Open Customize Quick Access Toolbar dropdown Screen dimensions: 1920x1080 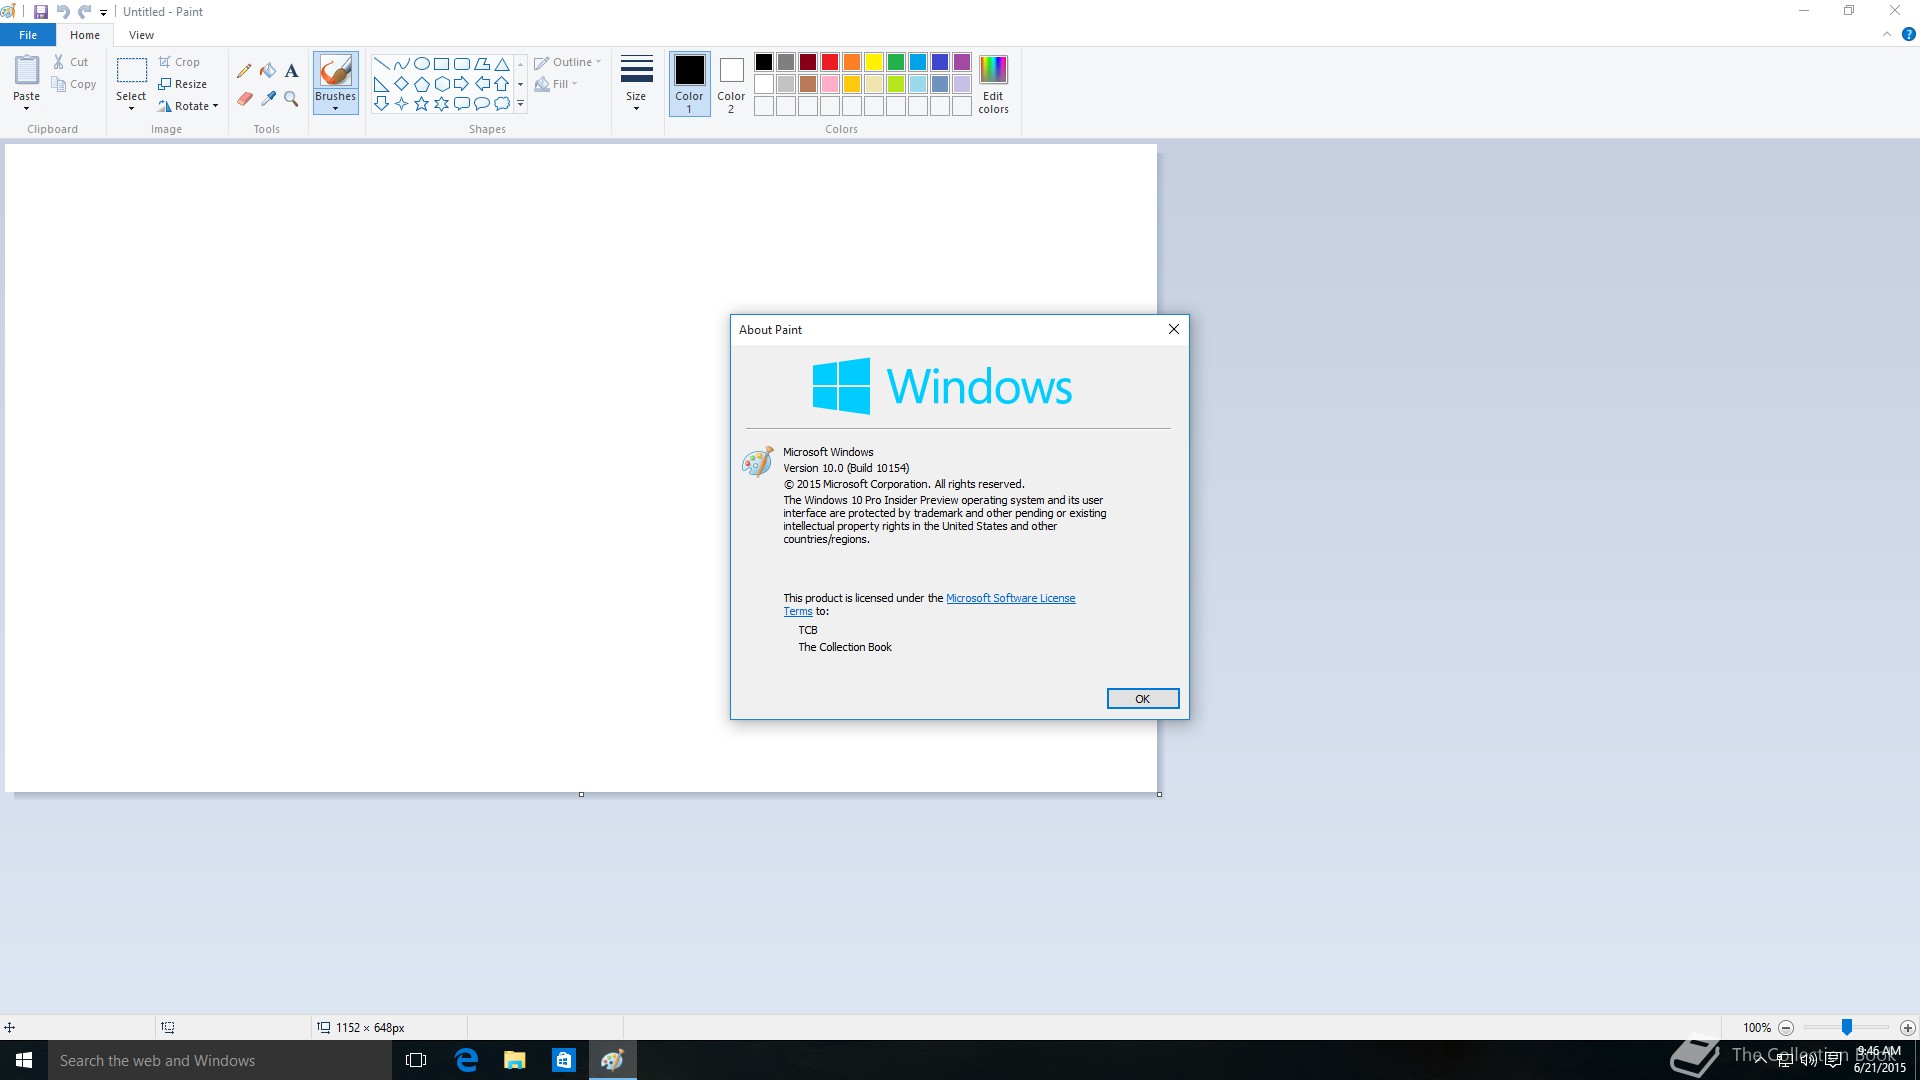pos(103,13)
